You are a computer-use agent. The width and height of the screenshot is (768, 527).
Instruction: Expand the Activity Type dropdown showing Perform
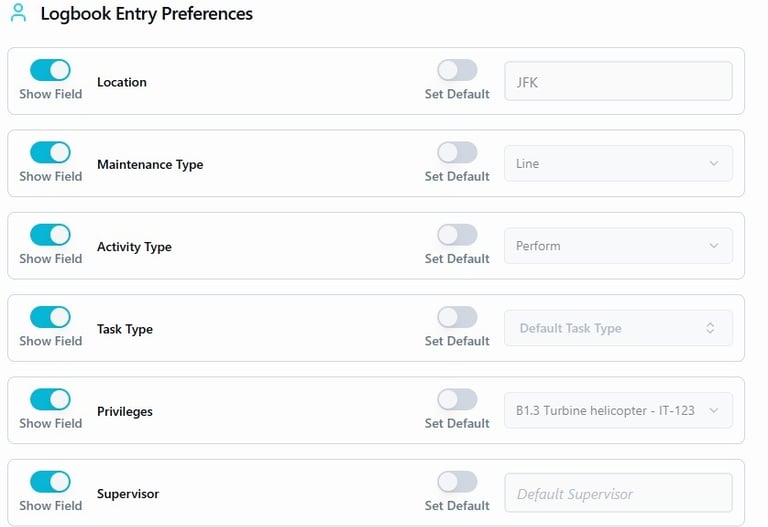point(618,245)
